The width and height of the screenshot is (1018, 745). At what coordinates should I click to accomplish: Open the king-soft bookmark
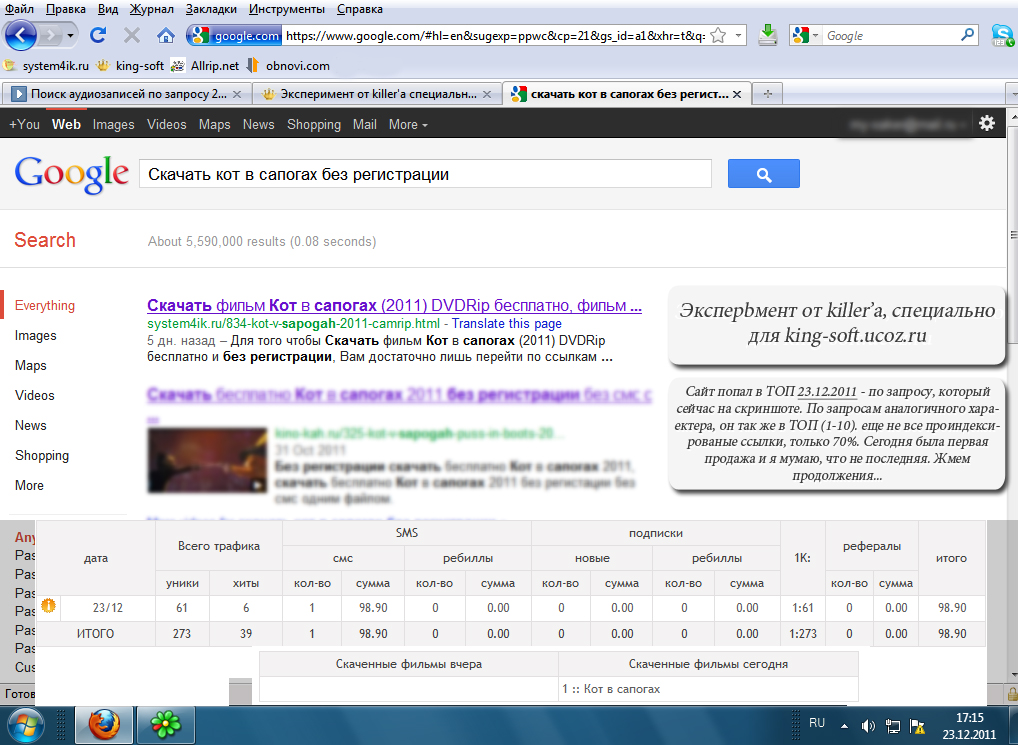point(130,66)
